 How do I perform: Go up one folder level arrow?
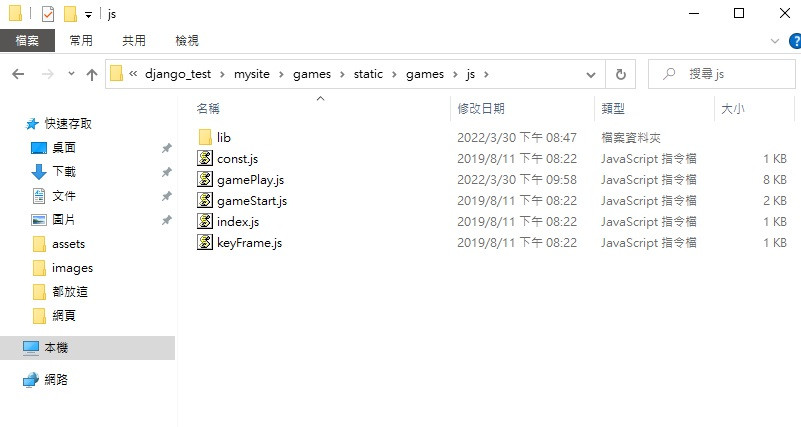(x=92, y=75)
